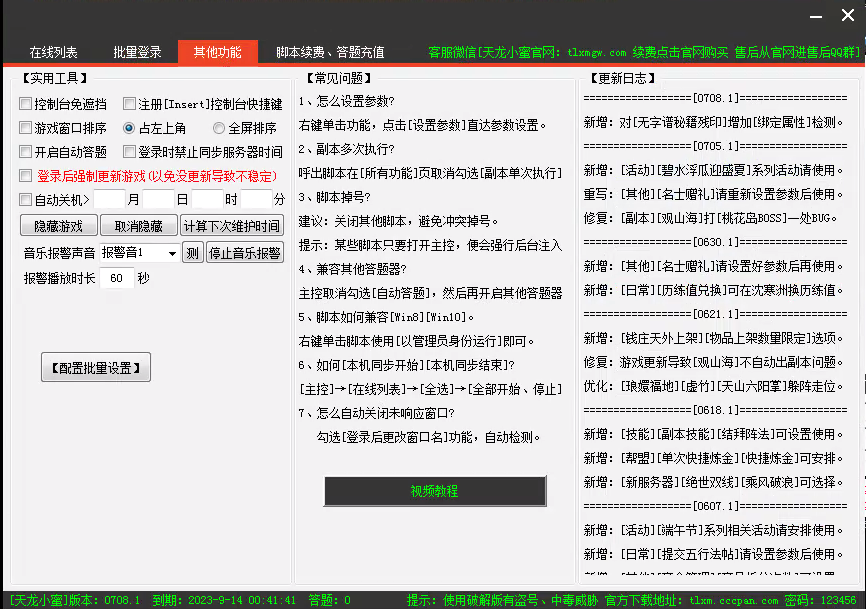This screenshot has width=866, height=609.
Task: Focus the 分 input for auto shutdown
Action: 256,199
